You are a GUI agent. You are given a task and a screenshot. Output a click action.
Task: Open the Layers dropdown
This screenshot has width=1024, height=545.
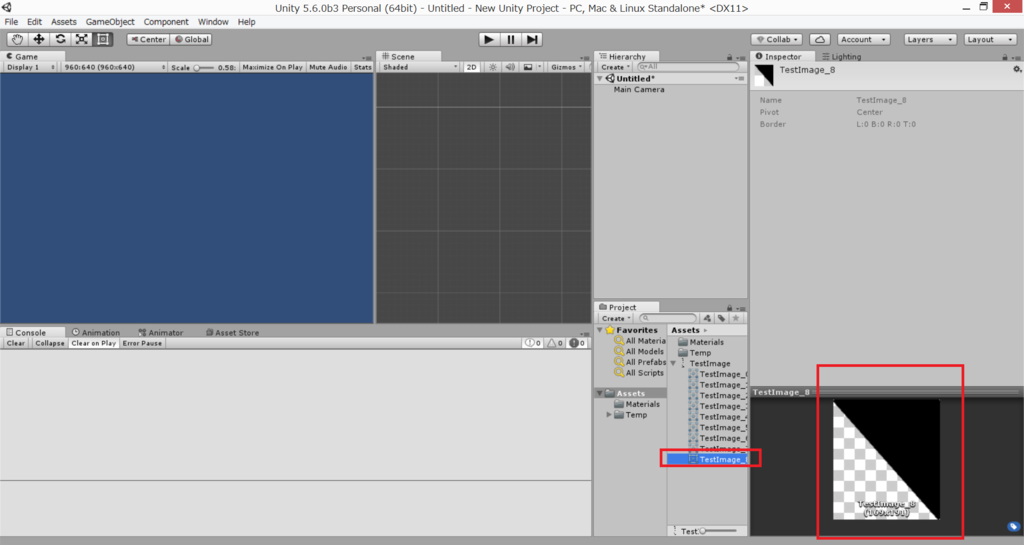click(930, 39)
